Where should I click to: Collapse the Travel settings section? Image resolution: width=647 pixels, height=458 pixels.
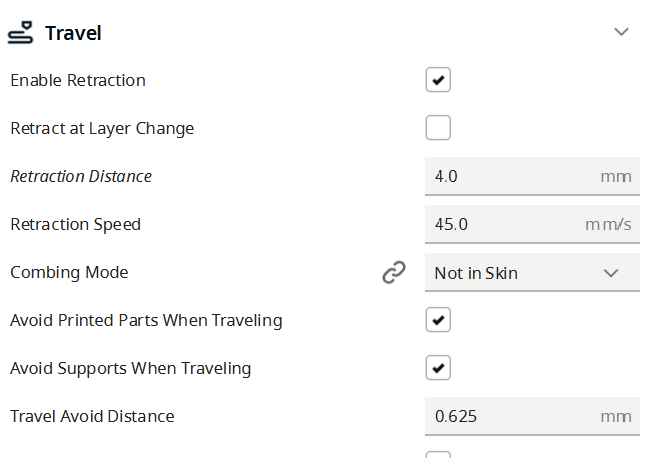(x=621, y=32)
